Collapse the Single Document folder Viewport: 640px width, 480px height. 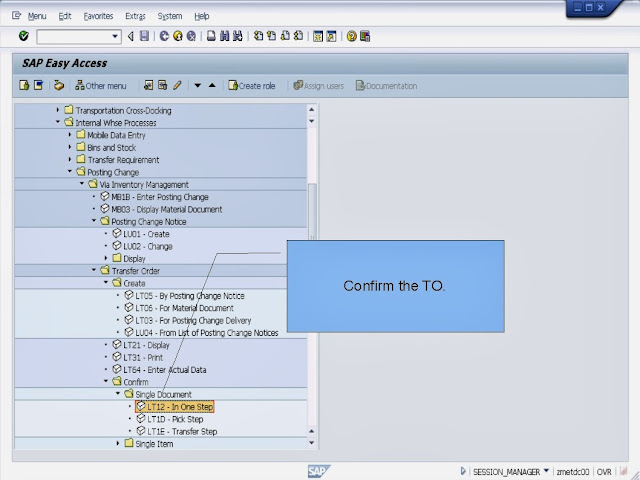(118, 393)
